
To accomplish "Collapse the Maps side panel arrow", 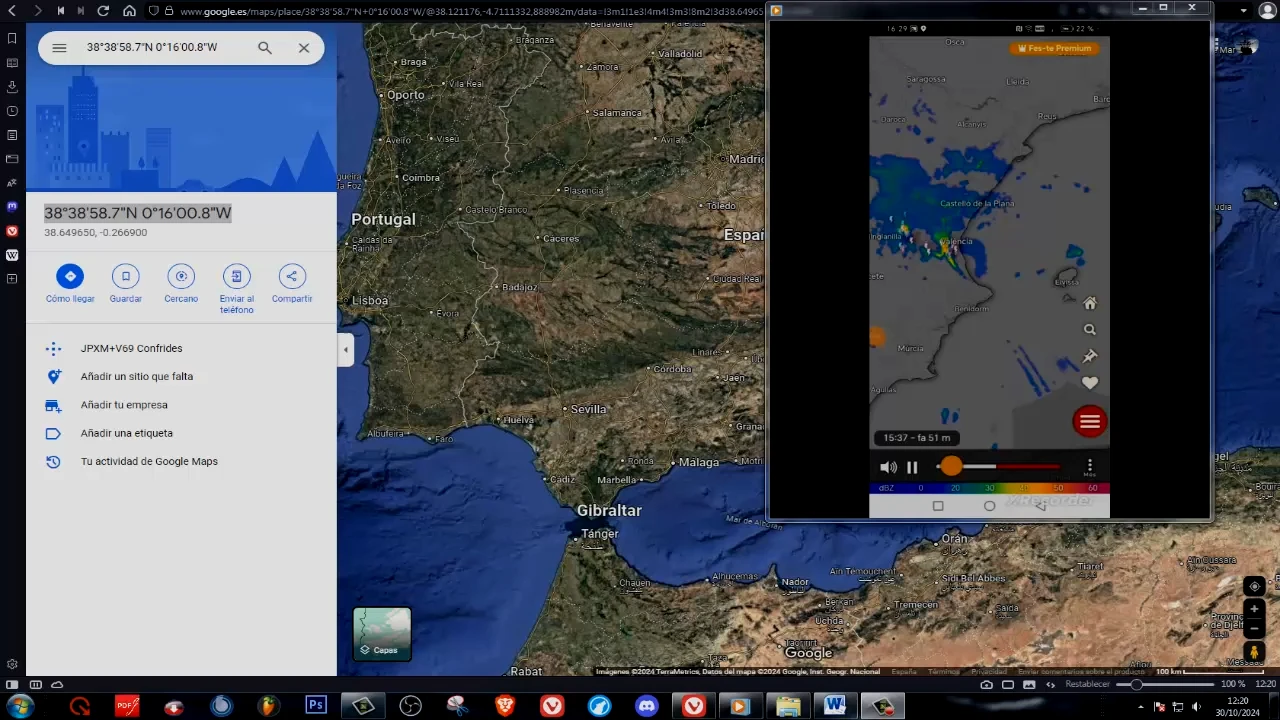I will (x=346, y=350).
